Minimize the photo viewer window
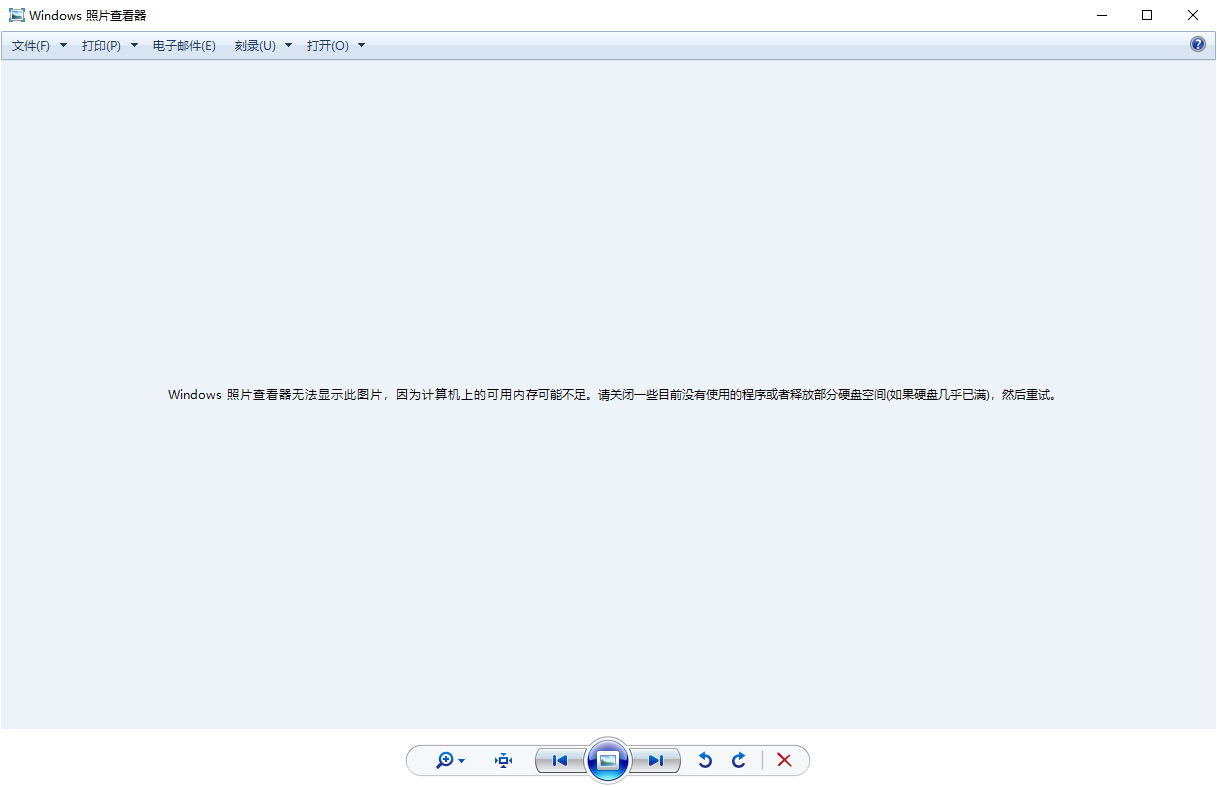This screenshot has height=787, width=1217. [1102, 15]
